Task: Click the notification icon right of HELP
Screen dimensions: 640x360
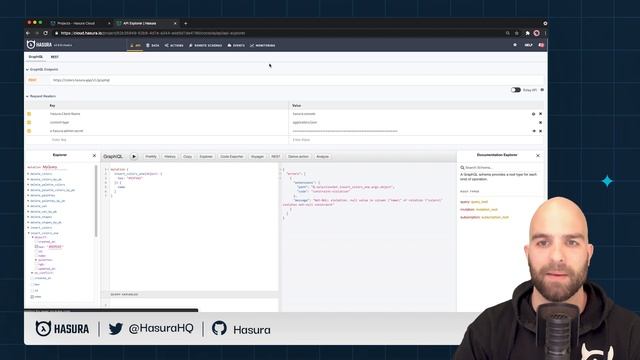Action: point(541,45)
